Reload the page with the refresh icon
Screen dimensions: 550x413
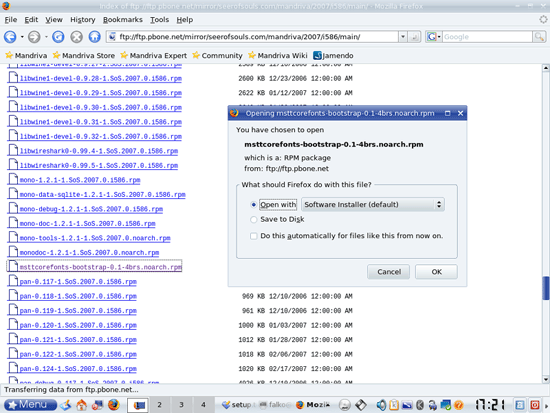(x=58, y=36)
